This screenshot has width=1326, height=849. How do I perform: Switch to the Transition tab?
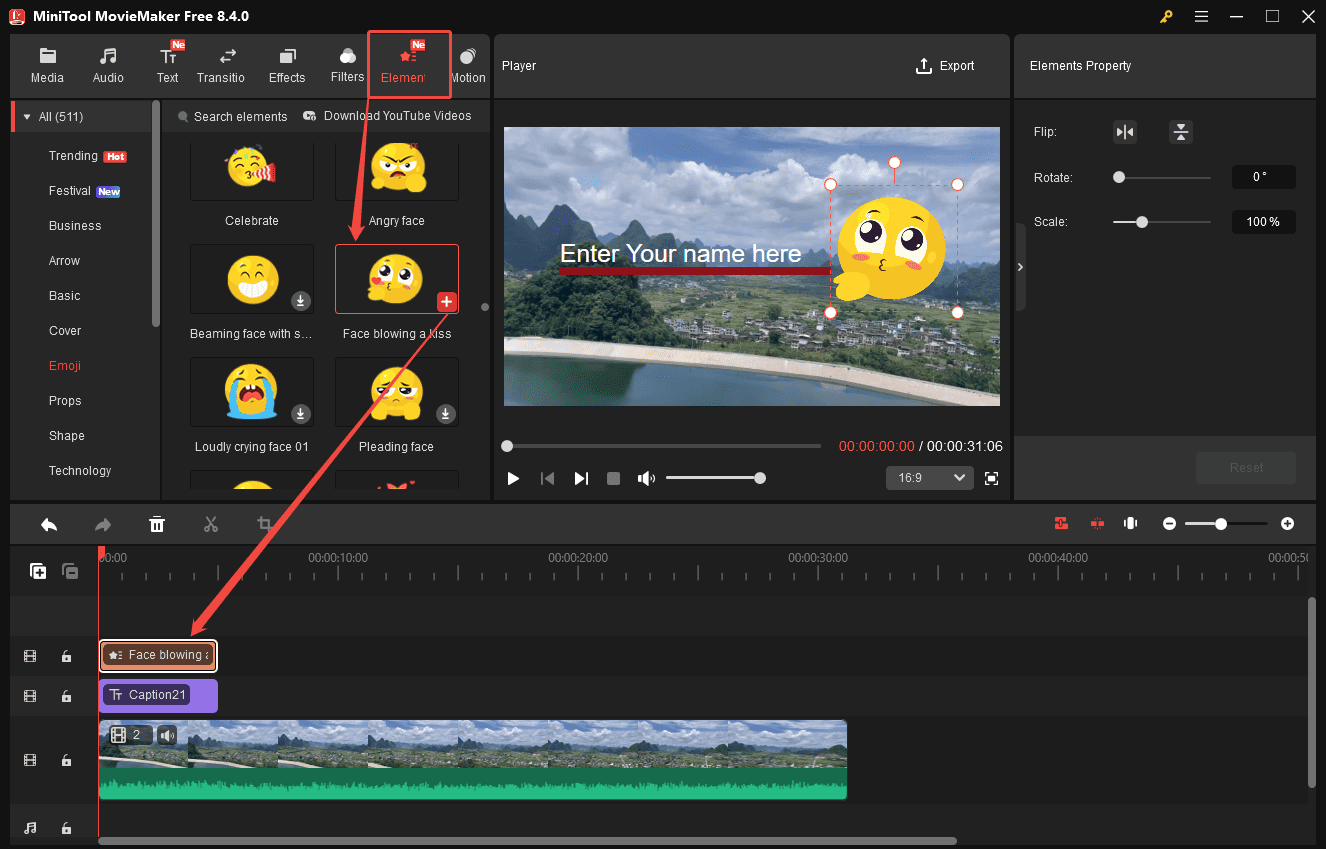click(221, 64)
